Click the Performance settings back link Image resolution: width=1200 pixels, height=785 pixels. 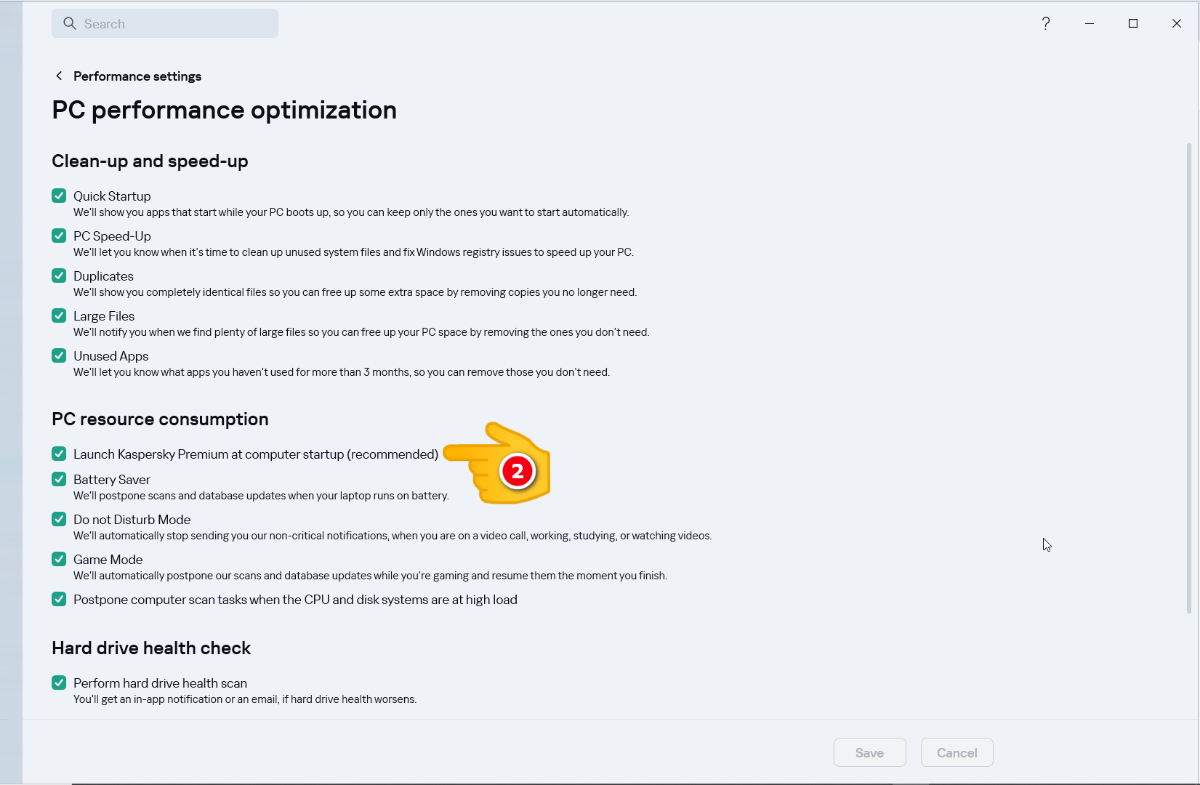click(137, 76)
